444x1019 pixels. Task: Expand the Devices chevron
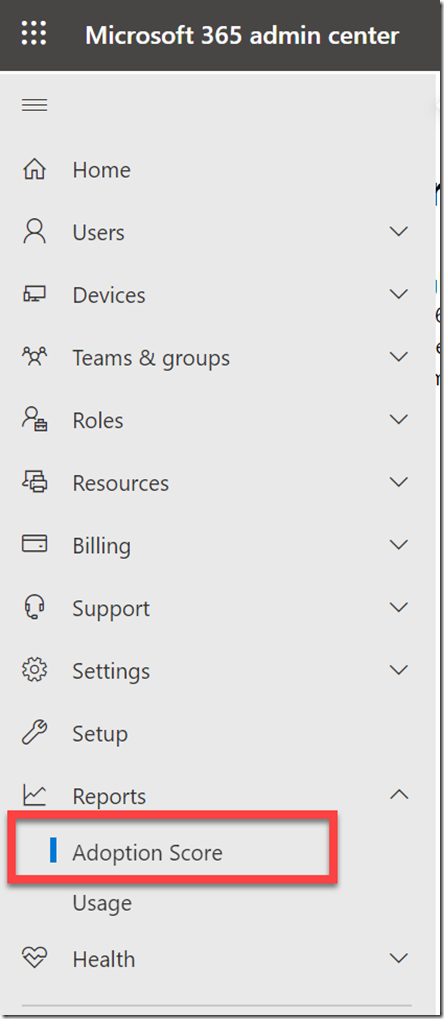pyautogui.click(x=398, y=294)
